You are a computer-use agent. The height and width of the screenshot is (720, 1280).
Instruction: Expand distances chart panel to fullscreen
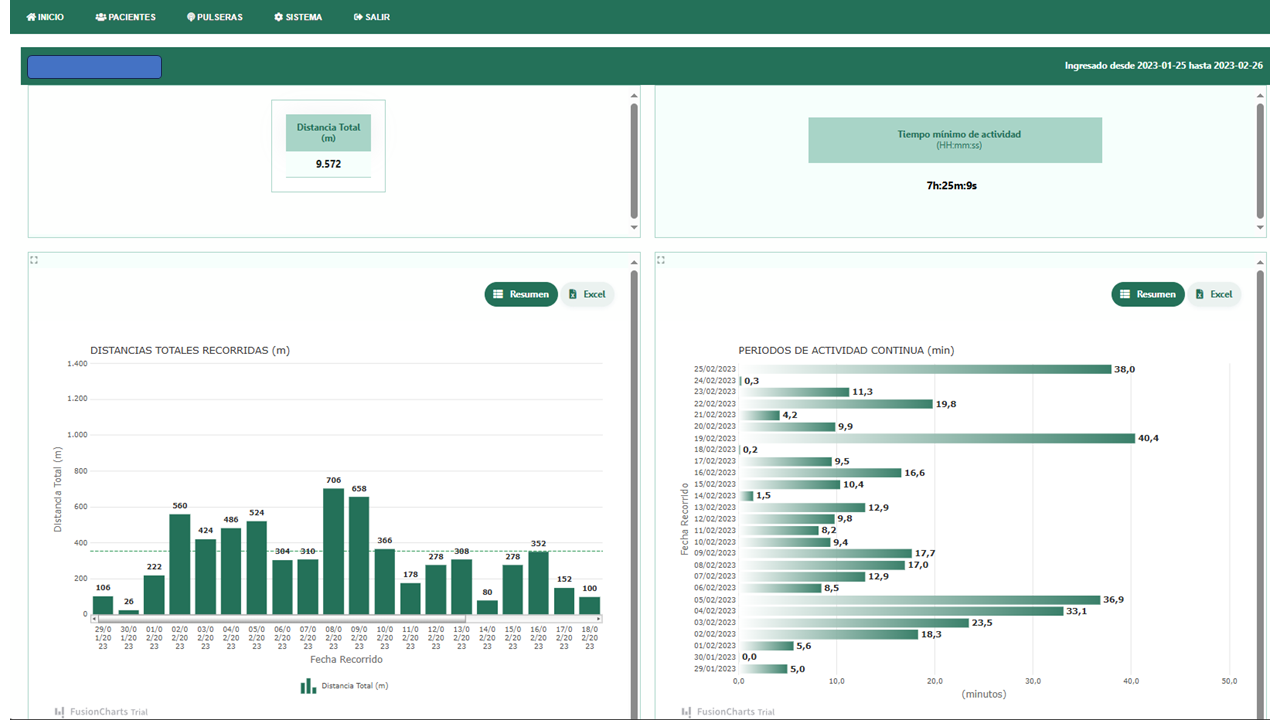[x=34, y=260]
